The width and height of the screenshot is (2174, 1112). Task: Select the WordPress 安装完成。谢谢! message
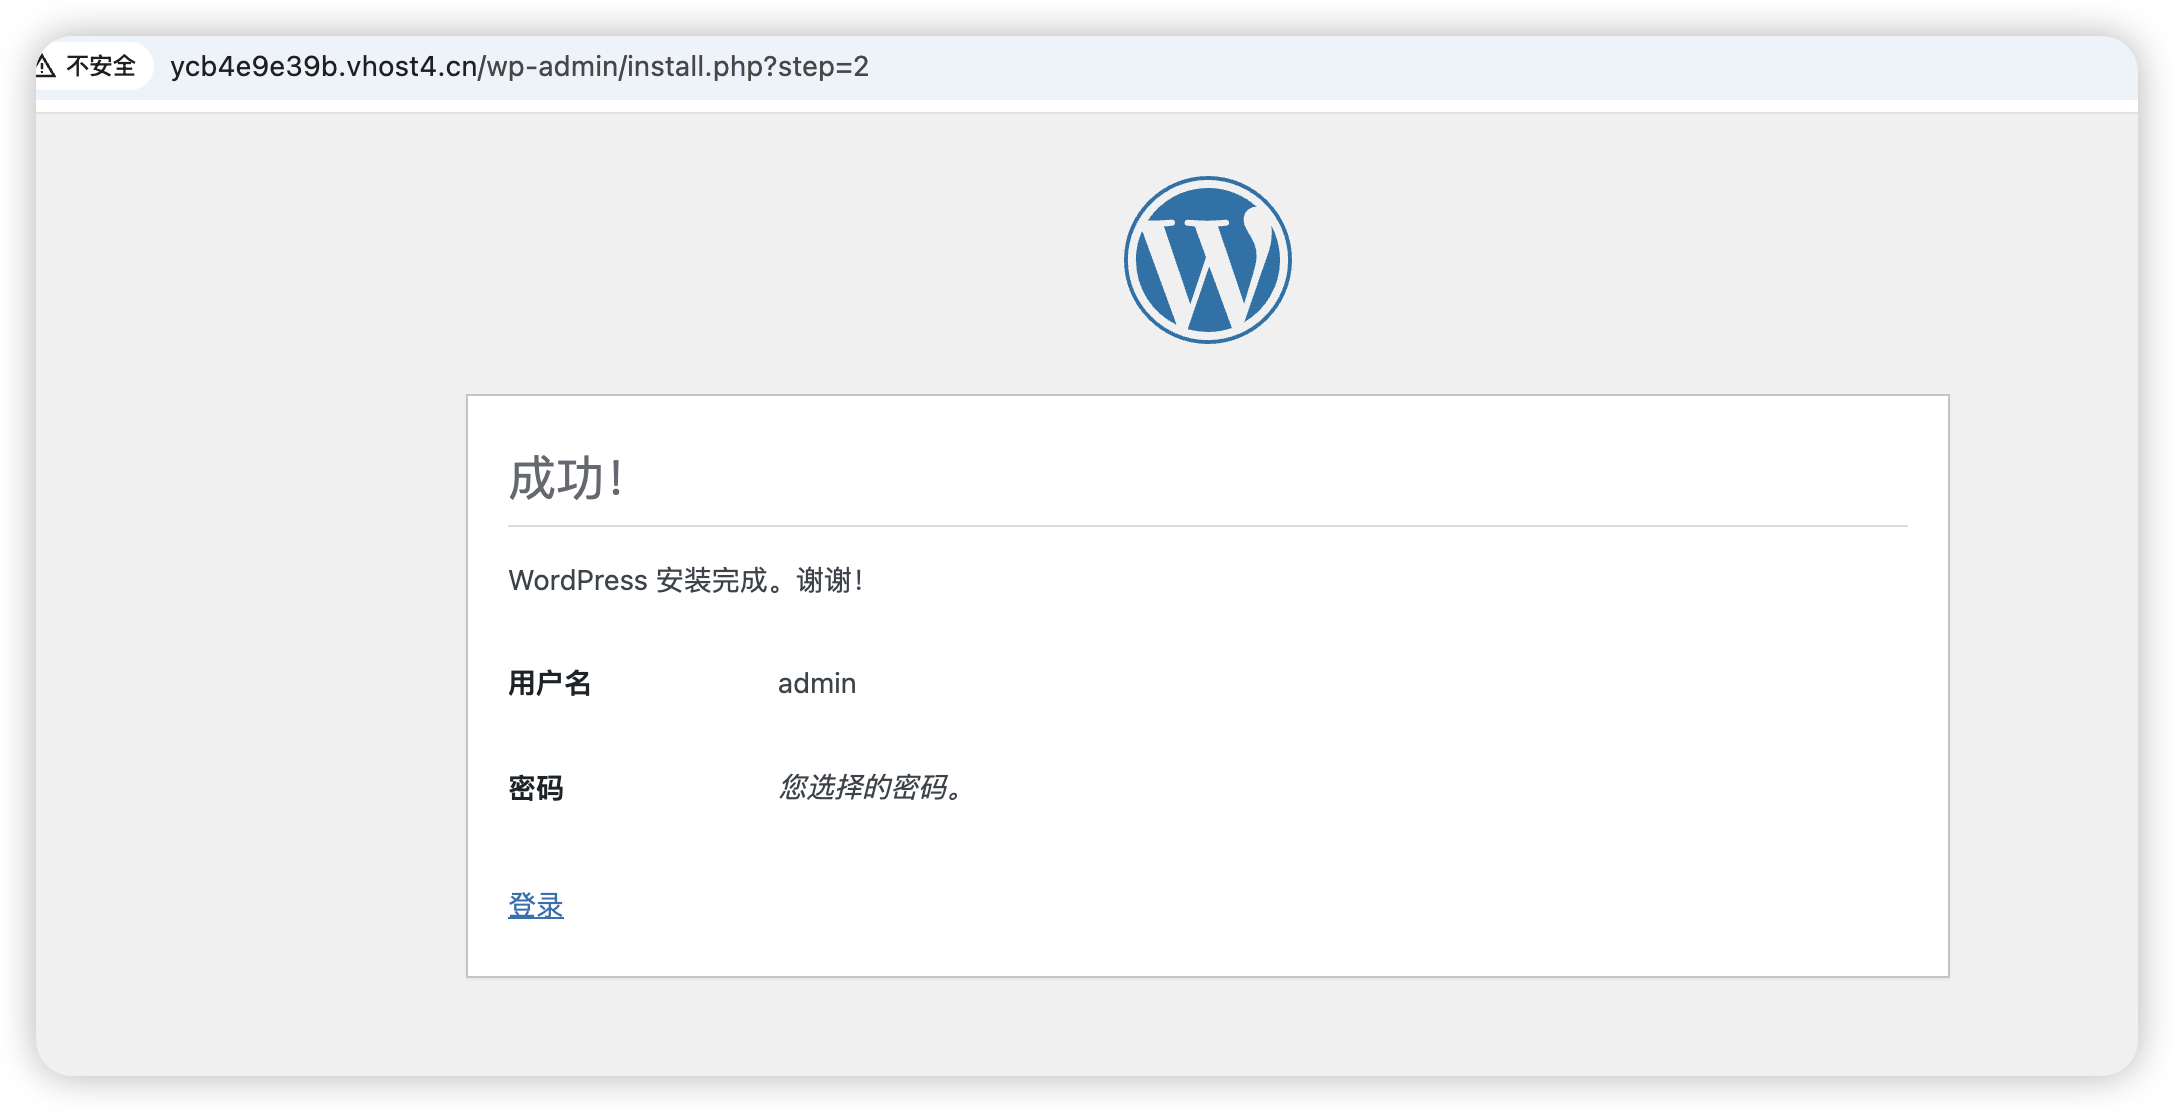(685, 580)
